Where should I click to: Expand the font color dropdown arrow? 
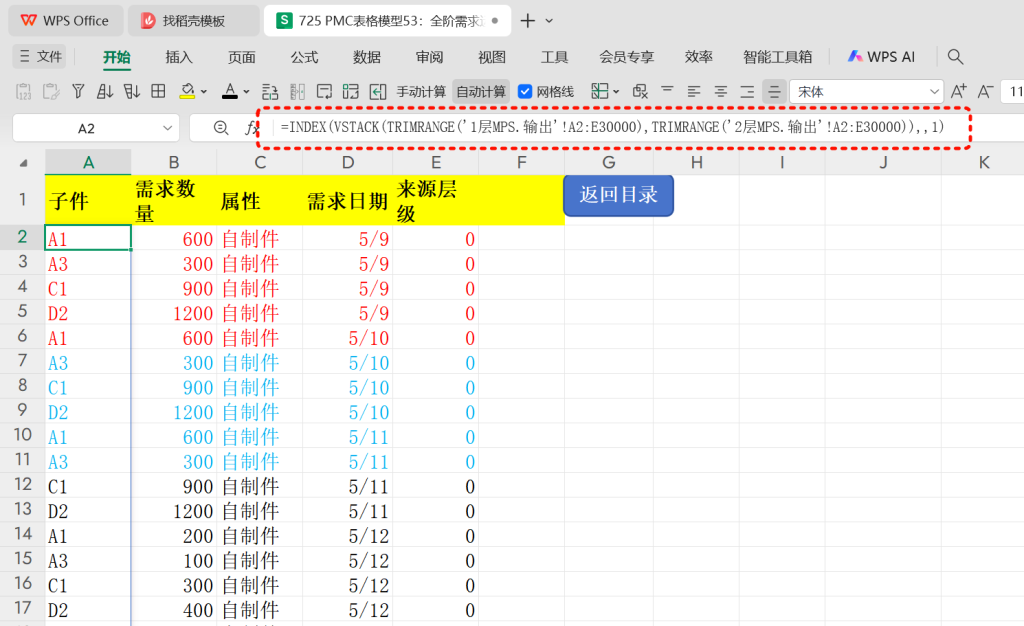(246, 92)
